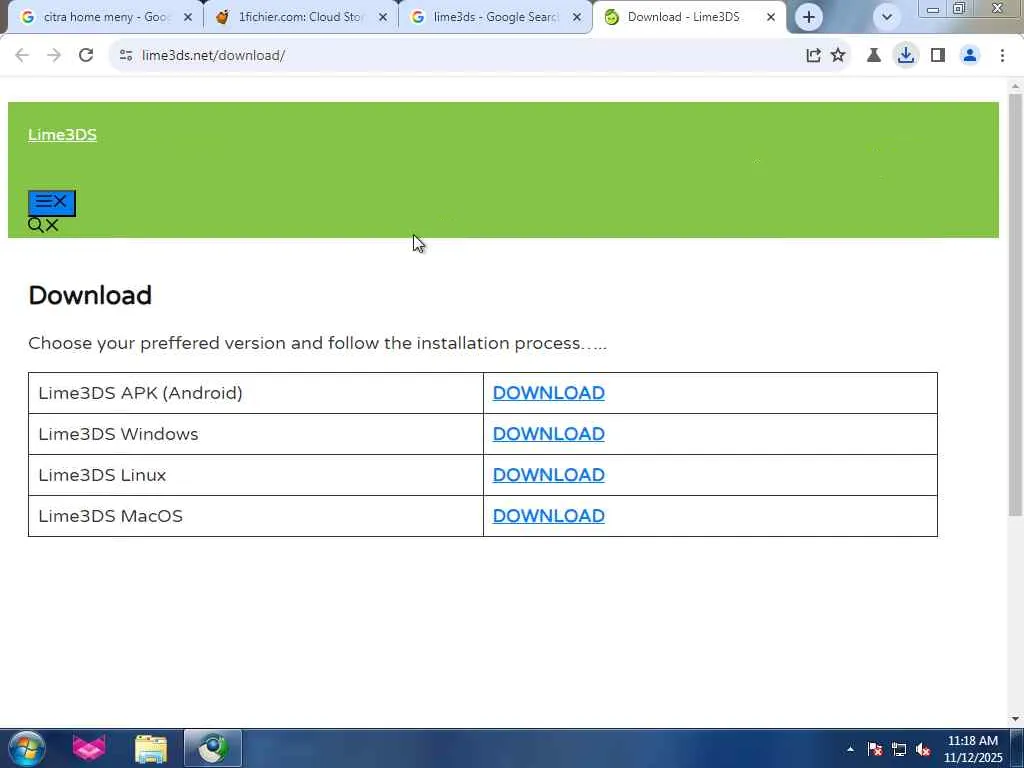Open the Lime3DS site title link
The image size is (1024, 768).
[x=62, y=135]
